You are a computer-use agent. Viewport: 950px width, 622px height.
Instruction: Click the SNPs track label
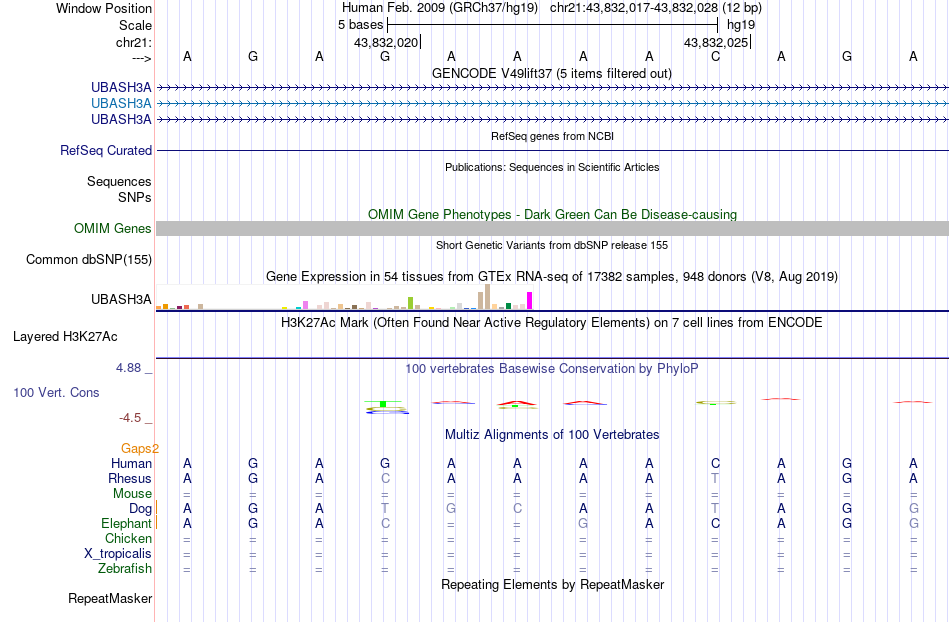coord(135,197)
